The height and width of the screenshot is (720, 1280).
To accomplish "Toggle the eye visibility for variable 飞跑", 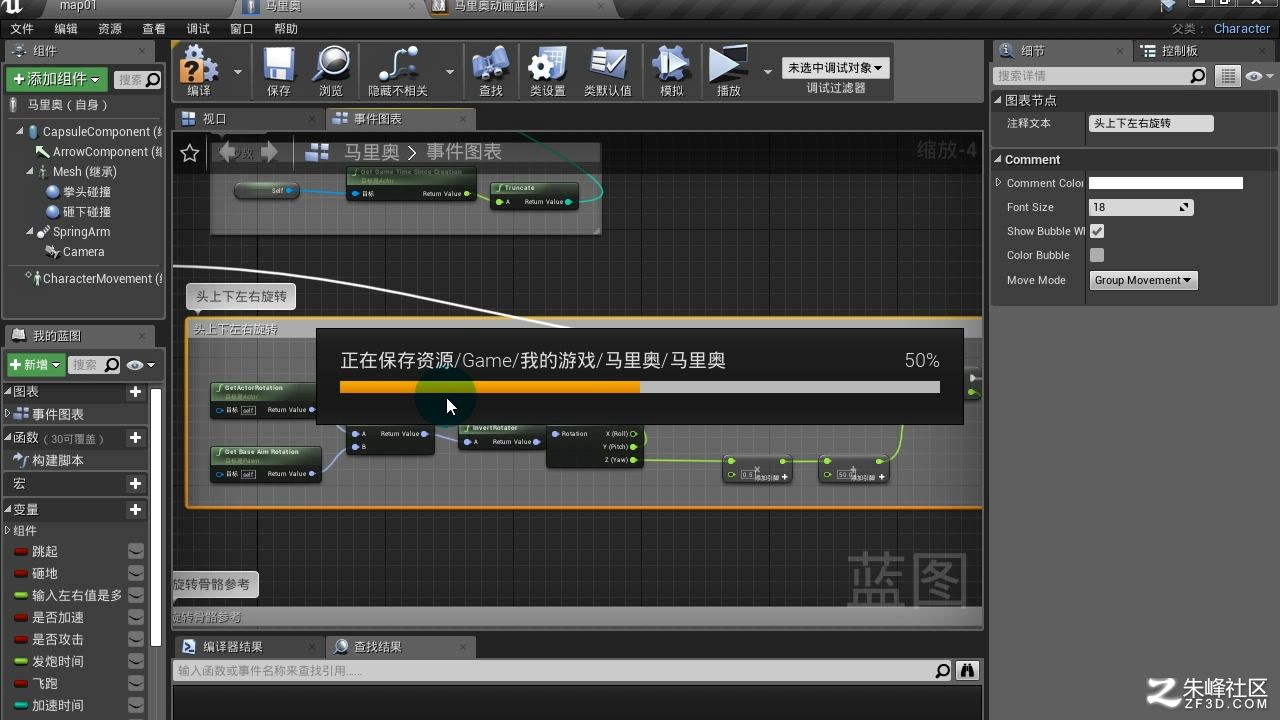I will [136, 684].
